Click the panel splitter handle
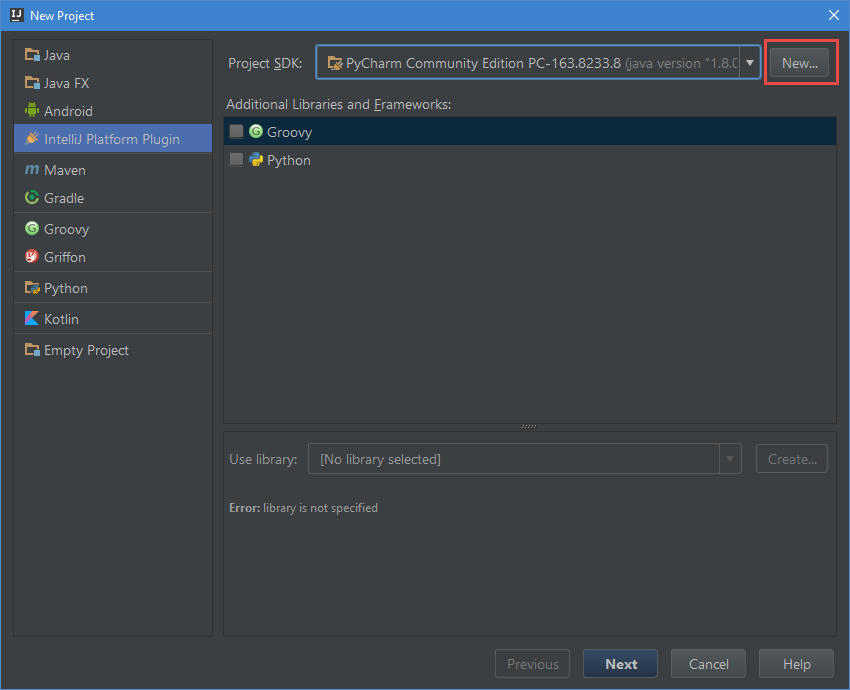 [528, 426]
